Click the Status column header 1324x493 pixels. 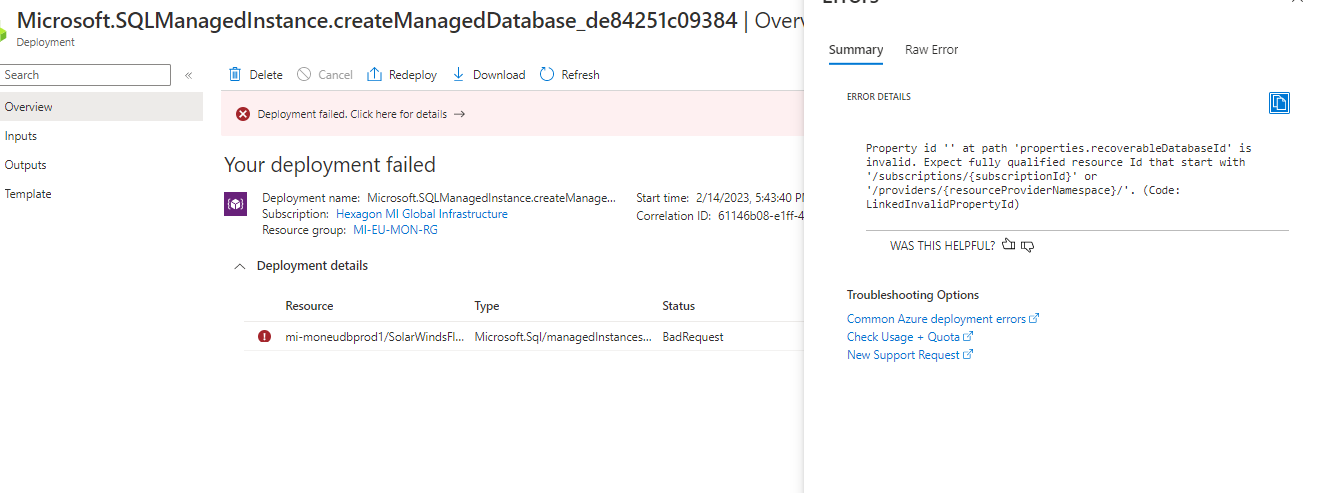pyautogui.click(x=678, y=306)
